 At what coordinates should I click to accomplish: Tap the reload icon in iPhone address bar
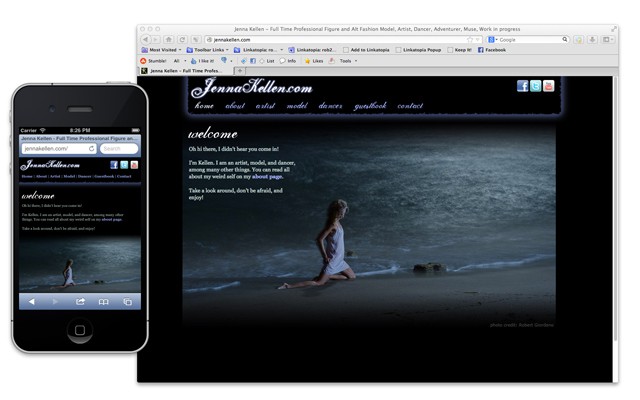tap(91, 148)
